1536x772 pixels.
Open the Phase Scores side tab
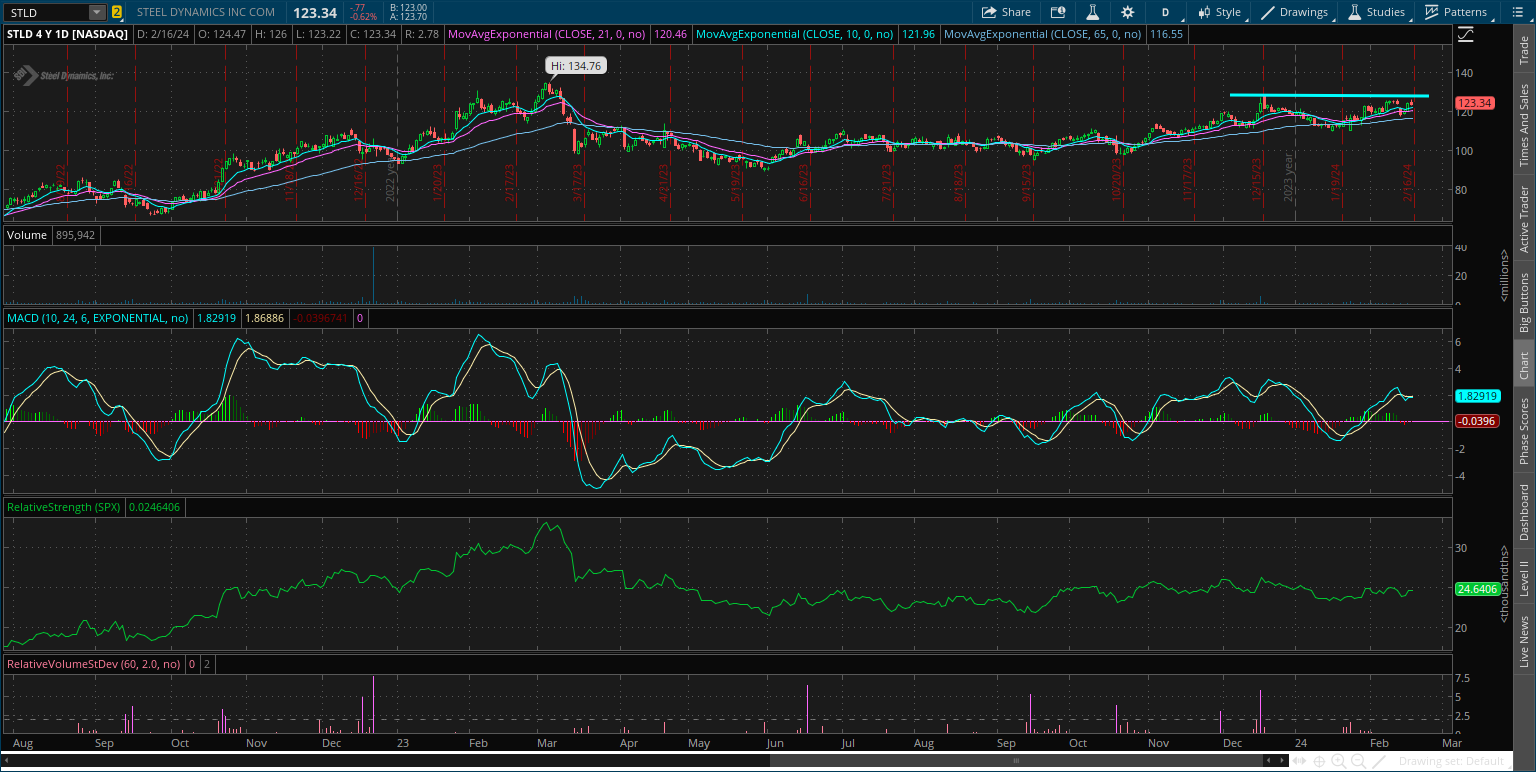[x=1524, y=428]
